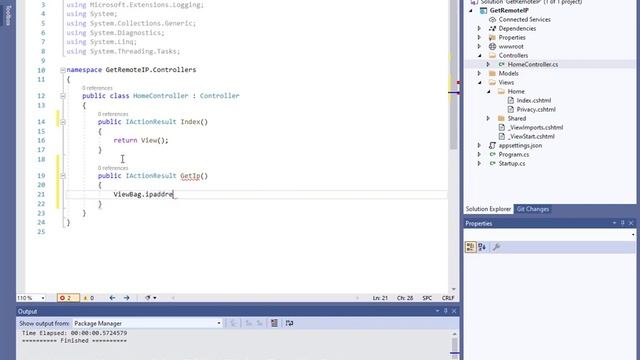Collapse the Index method at line 14
Image resolution: width=640 pixels, height=360 pixels.
tap(63, 122)
